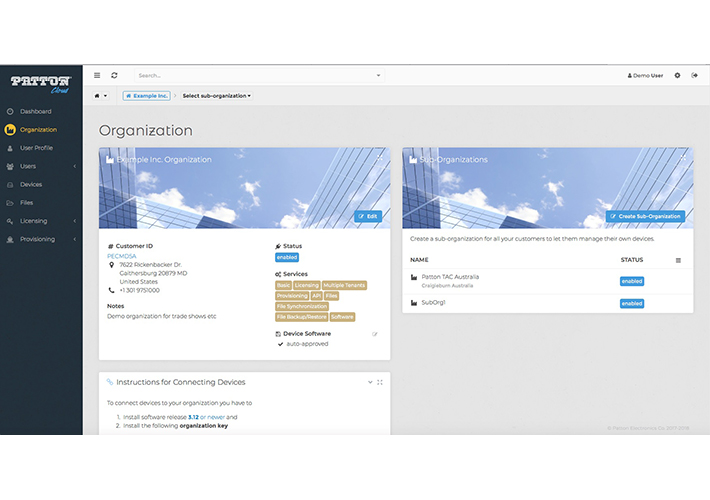The height and width of the screenshot is (500, 710).
Task: Click the address map marker icon
Action: pyautogui.click(x=111, y=265)
